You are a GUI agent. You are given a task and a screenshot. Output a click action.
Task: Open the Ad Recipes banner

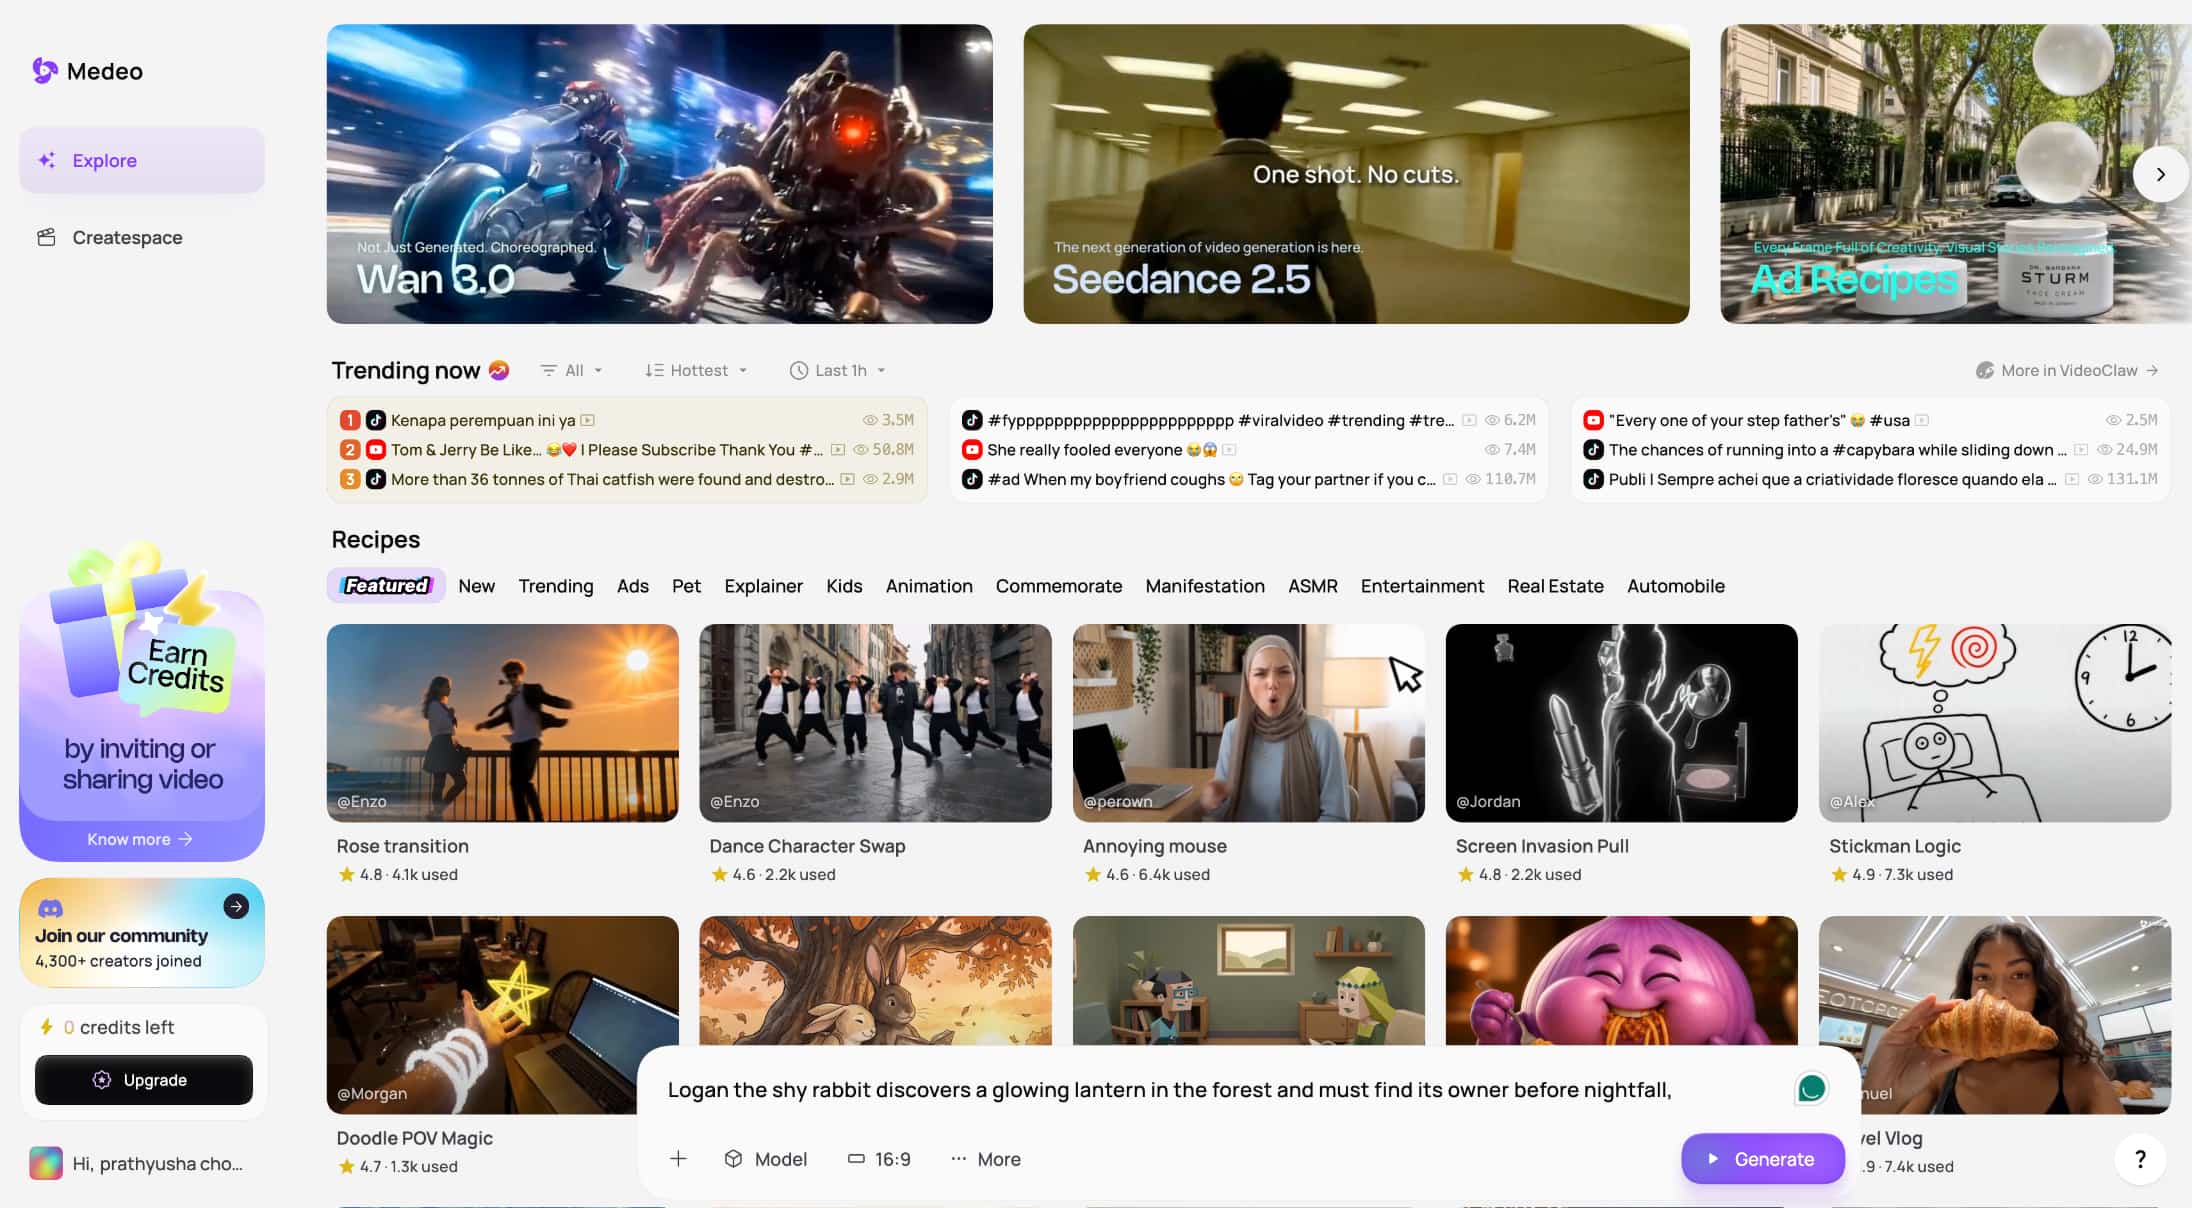(x=1956, y=174)
